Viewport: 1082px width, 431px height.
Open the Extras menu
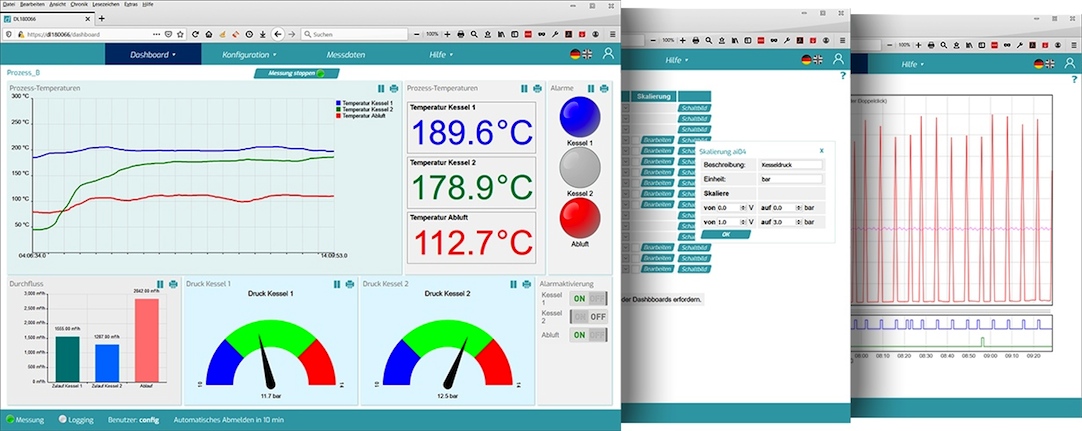130,4
